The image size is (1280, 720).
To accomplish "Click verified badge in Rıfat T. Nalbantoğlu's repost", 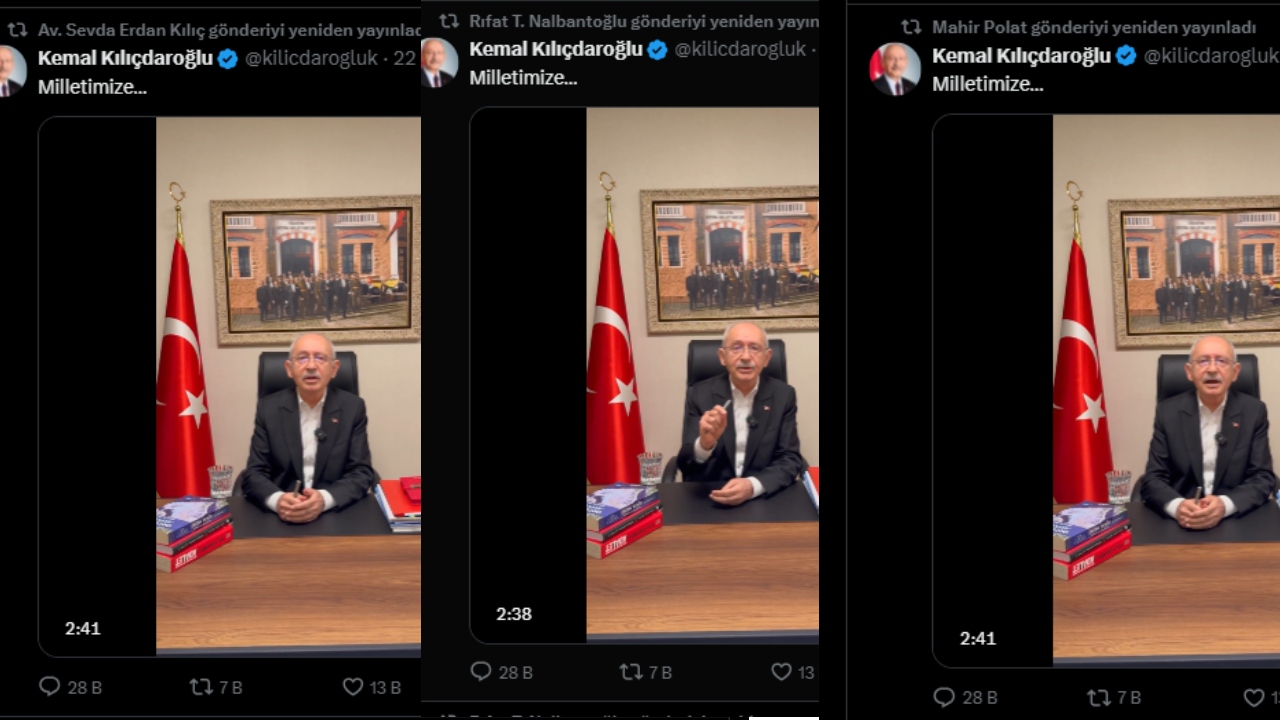I will click(x=657, y=50).
